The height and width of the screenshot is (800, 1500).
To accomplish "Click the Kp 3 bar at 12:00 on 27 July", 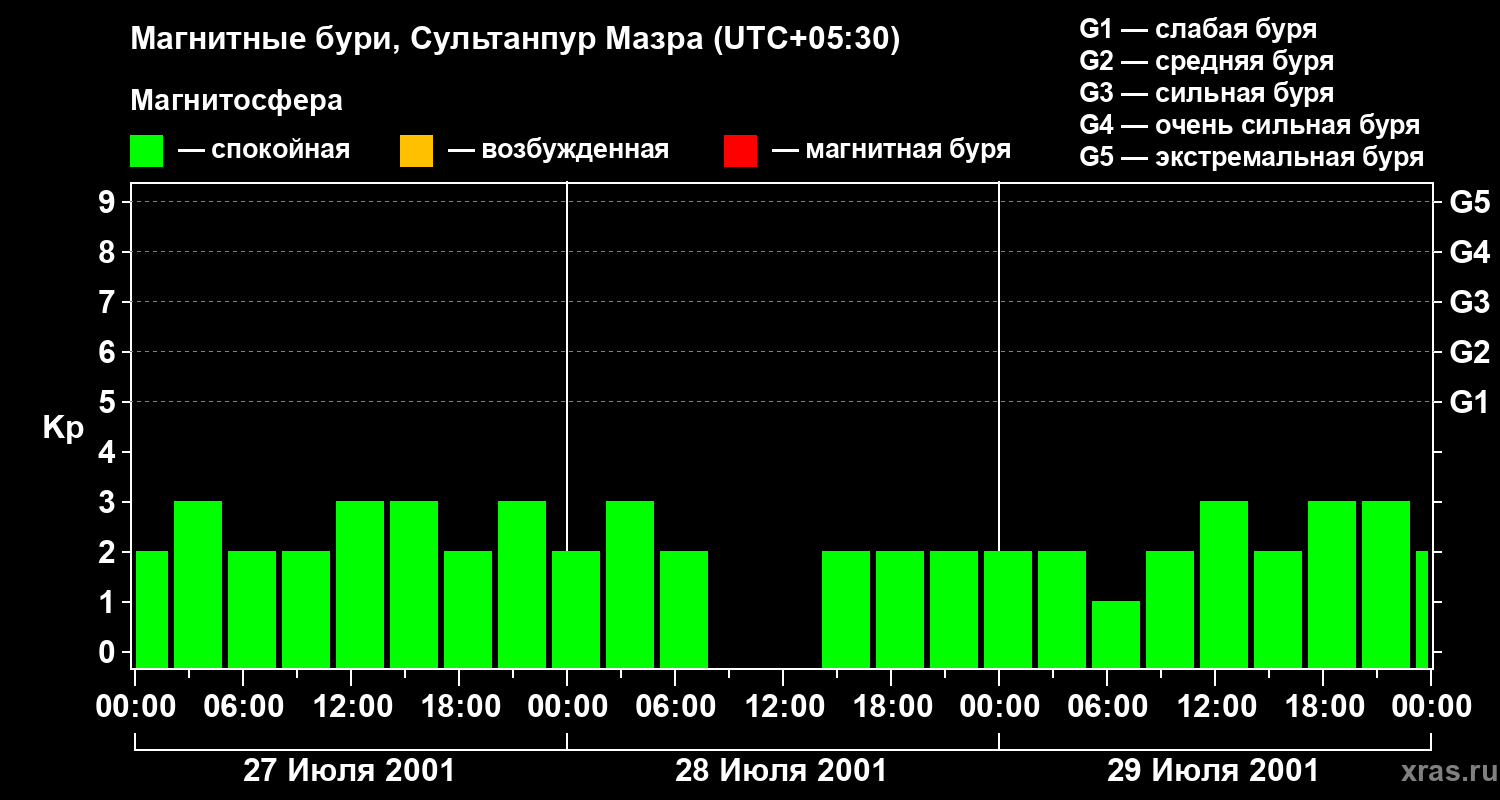I will (360, 584).
